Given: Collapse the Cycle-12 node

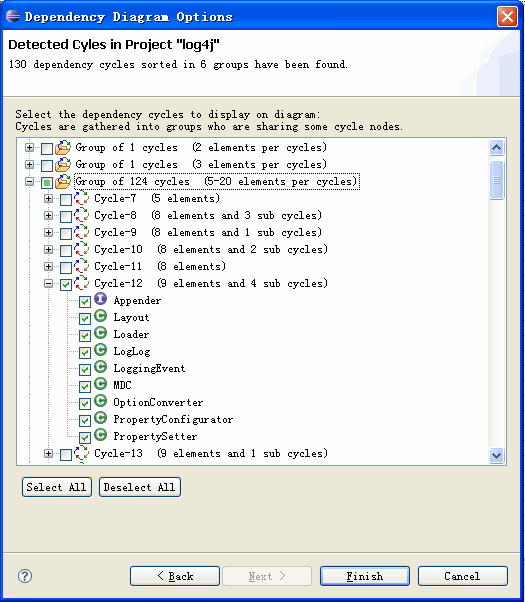Looking at the screenshot, I should pos(48,283).
